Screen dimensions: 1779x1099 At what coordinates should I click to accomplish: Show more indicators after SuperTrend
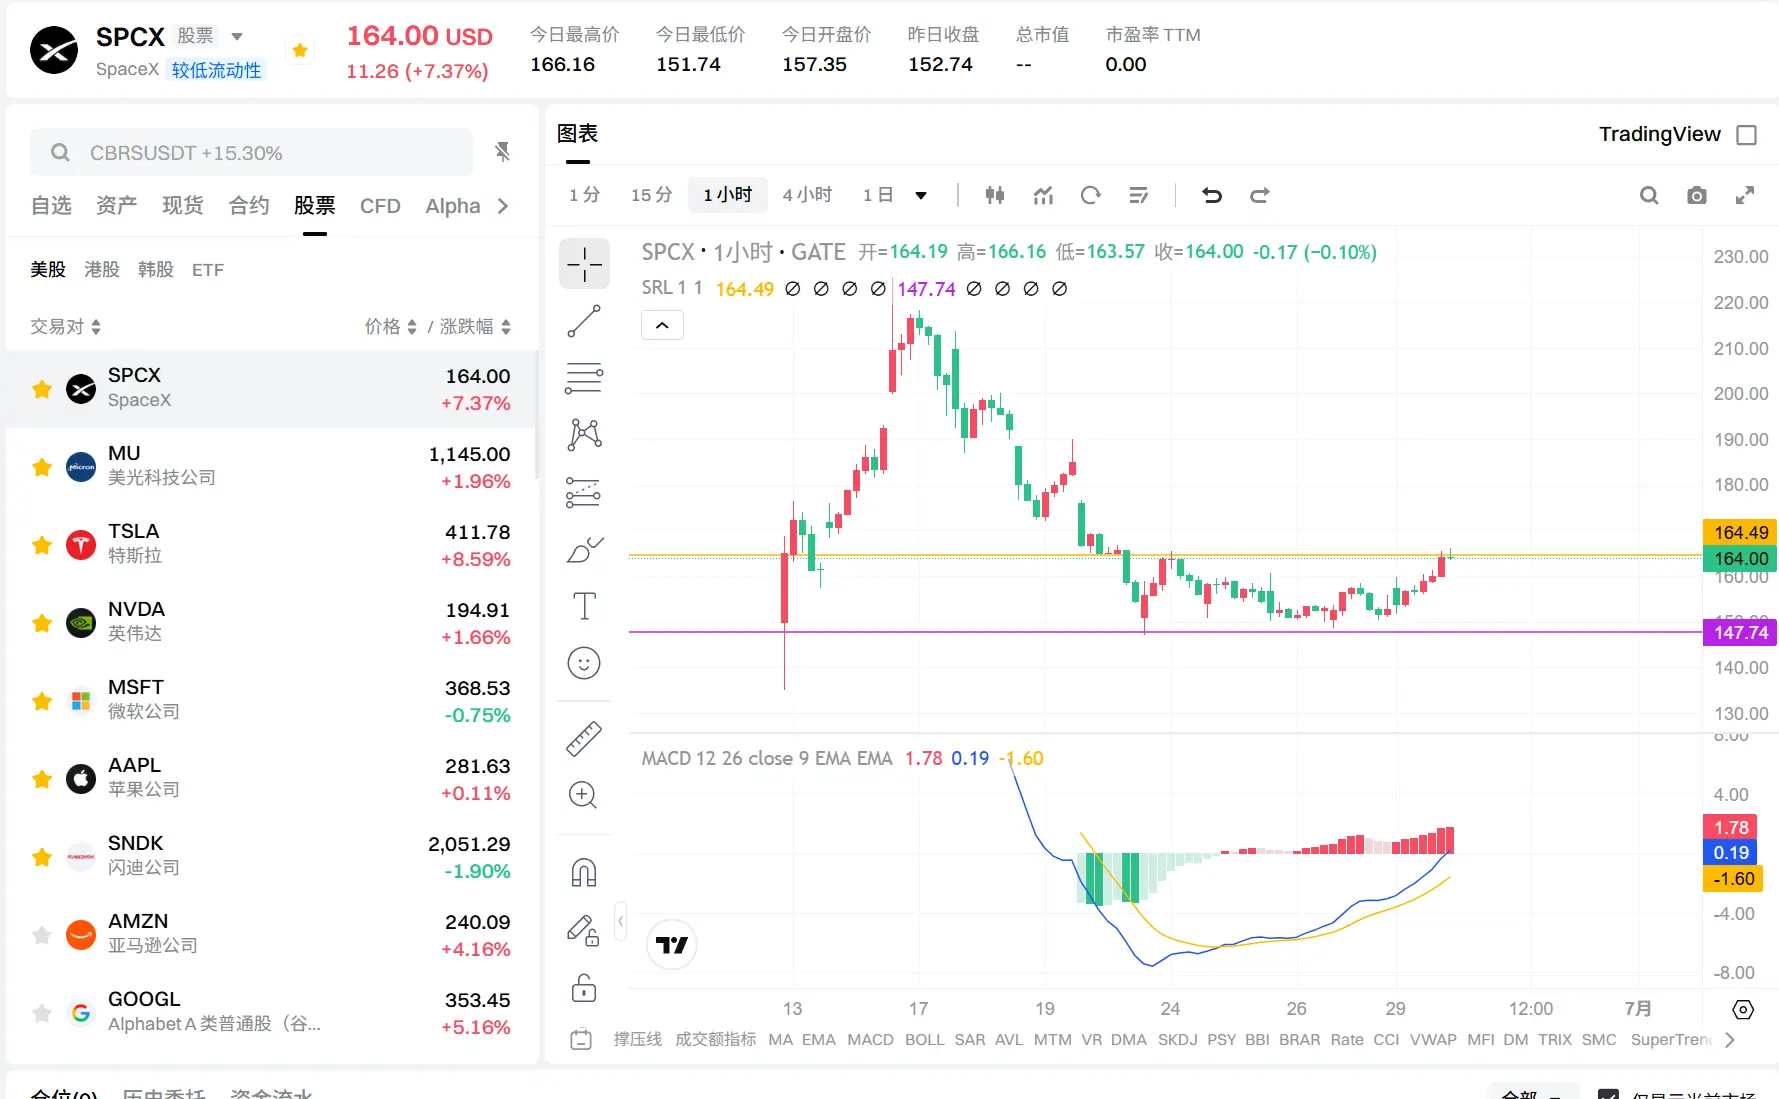coord(1730,1040)
